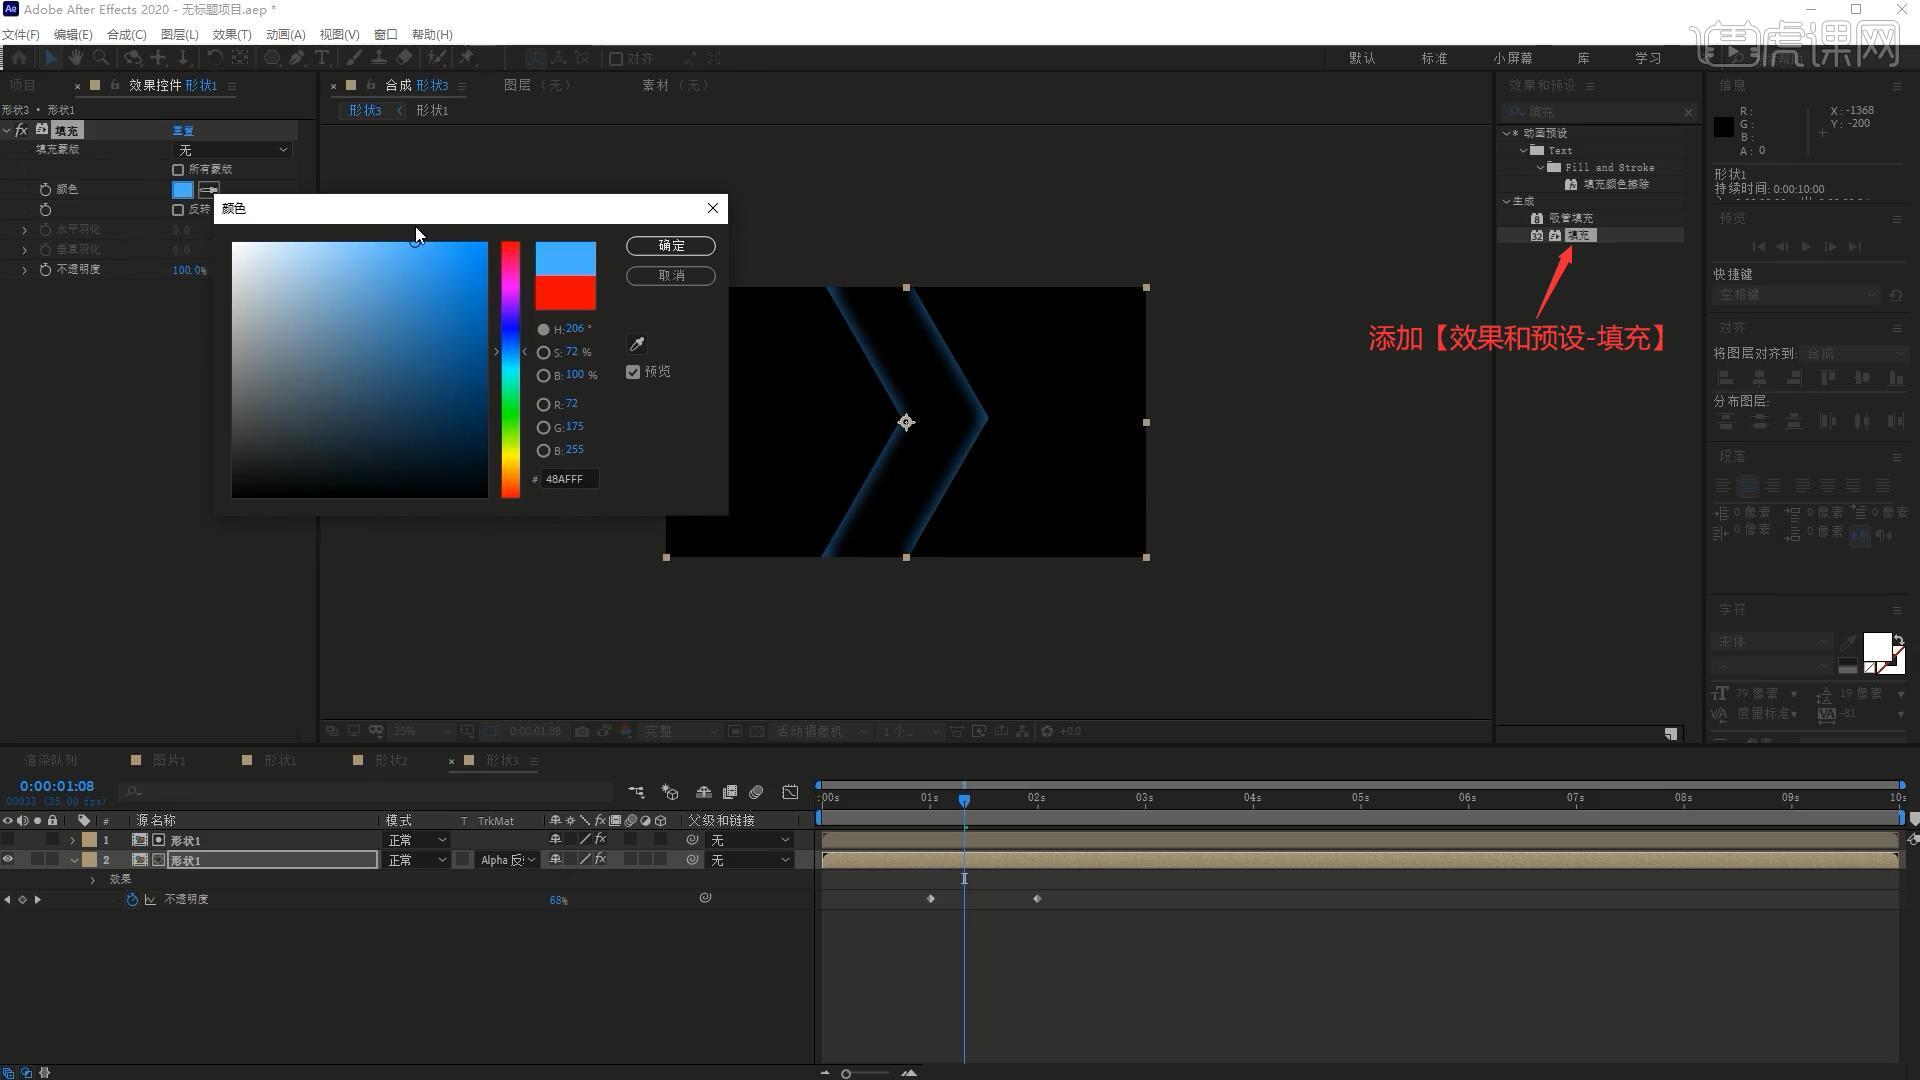1920x1080 pixels.
Task: Click the rainbow hue slider strip
Action: pos(510,370)
